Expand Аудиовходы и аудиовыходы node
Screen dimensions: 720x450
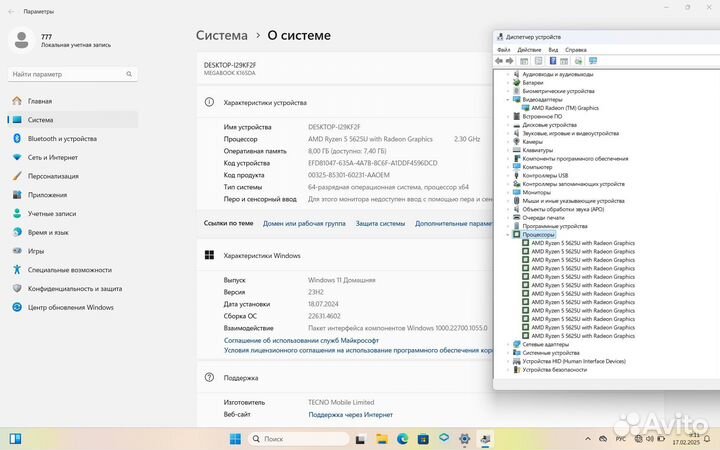(x=508, y=74)
